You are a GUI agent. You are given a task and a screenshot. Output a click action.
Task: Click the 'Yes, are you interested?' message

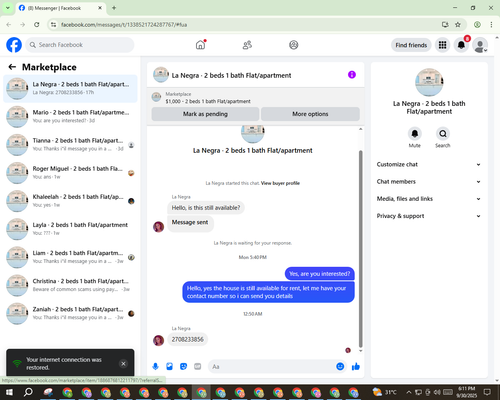pyautogui.click(x=319, y=274)
